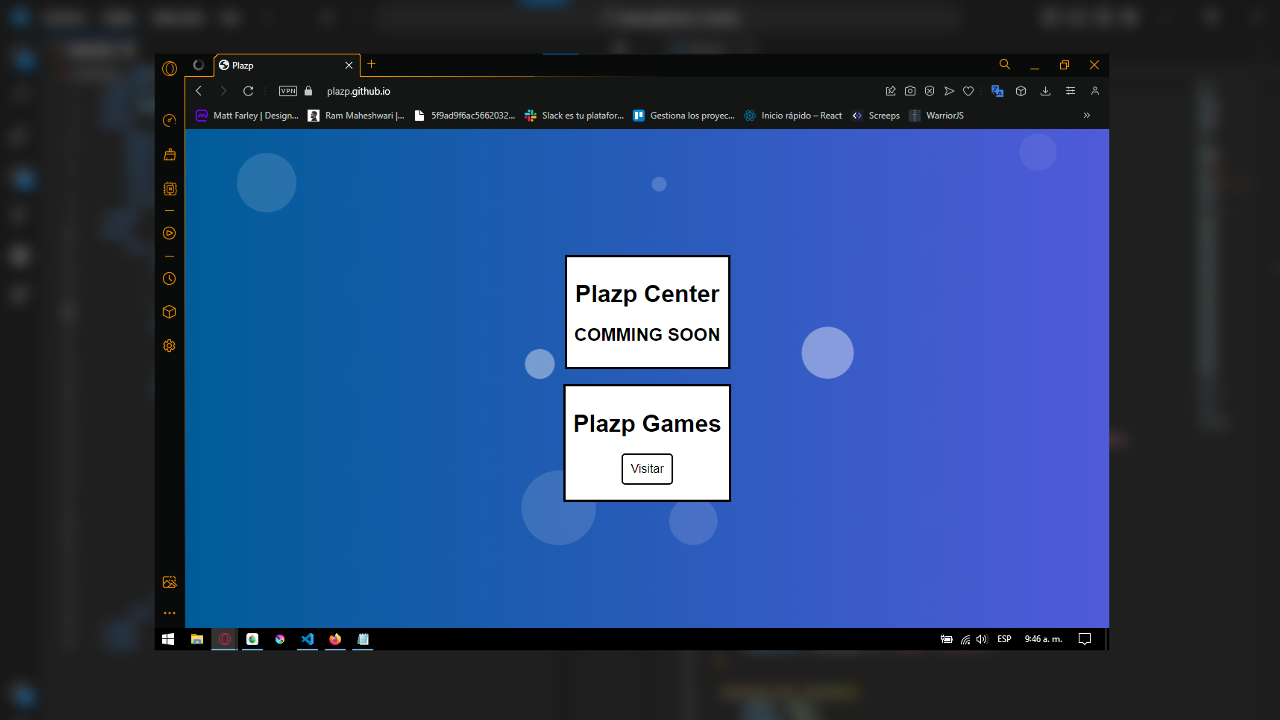Open the translate extension icon
This screenshot has height=720, width=1280.
tap(997, 91)
